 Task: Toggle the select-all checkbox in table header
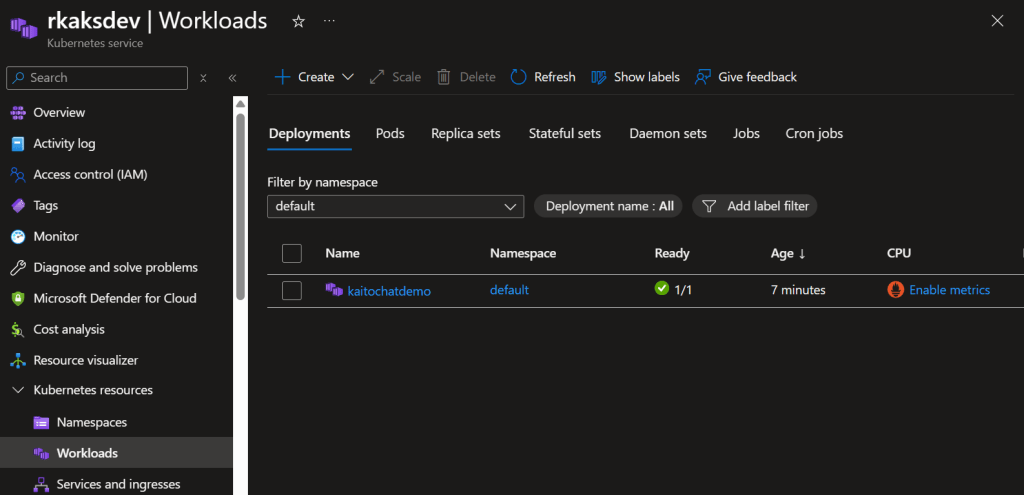pos(292,253)
